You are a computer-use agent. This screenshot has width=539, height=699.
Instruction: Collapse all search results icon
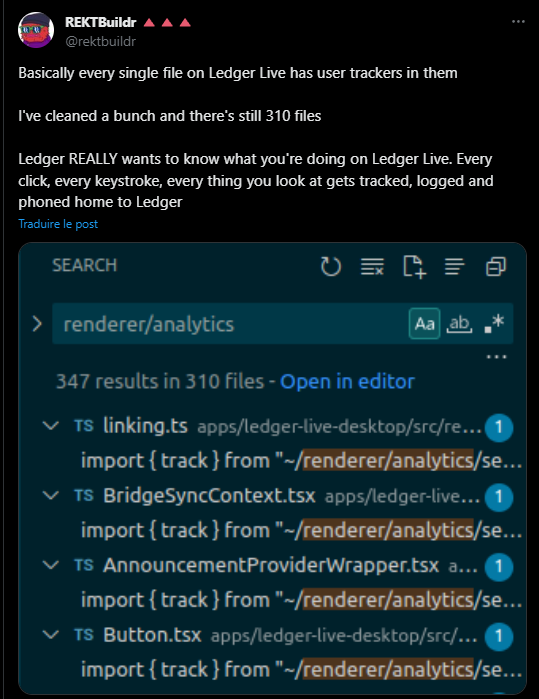click(496, 267)
